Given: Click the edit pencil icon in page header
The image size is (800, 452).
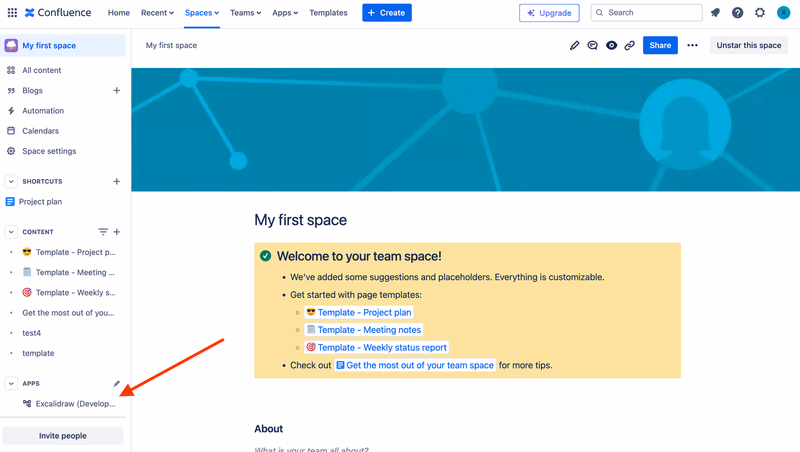Looking at the screenshot, I should click(x=574, y=45).
